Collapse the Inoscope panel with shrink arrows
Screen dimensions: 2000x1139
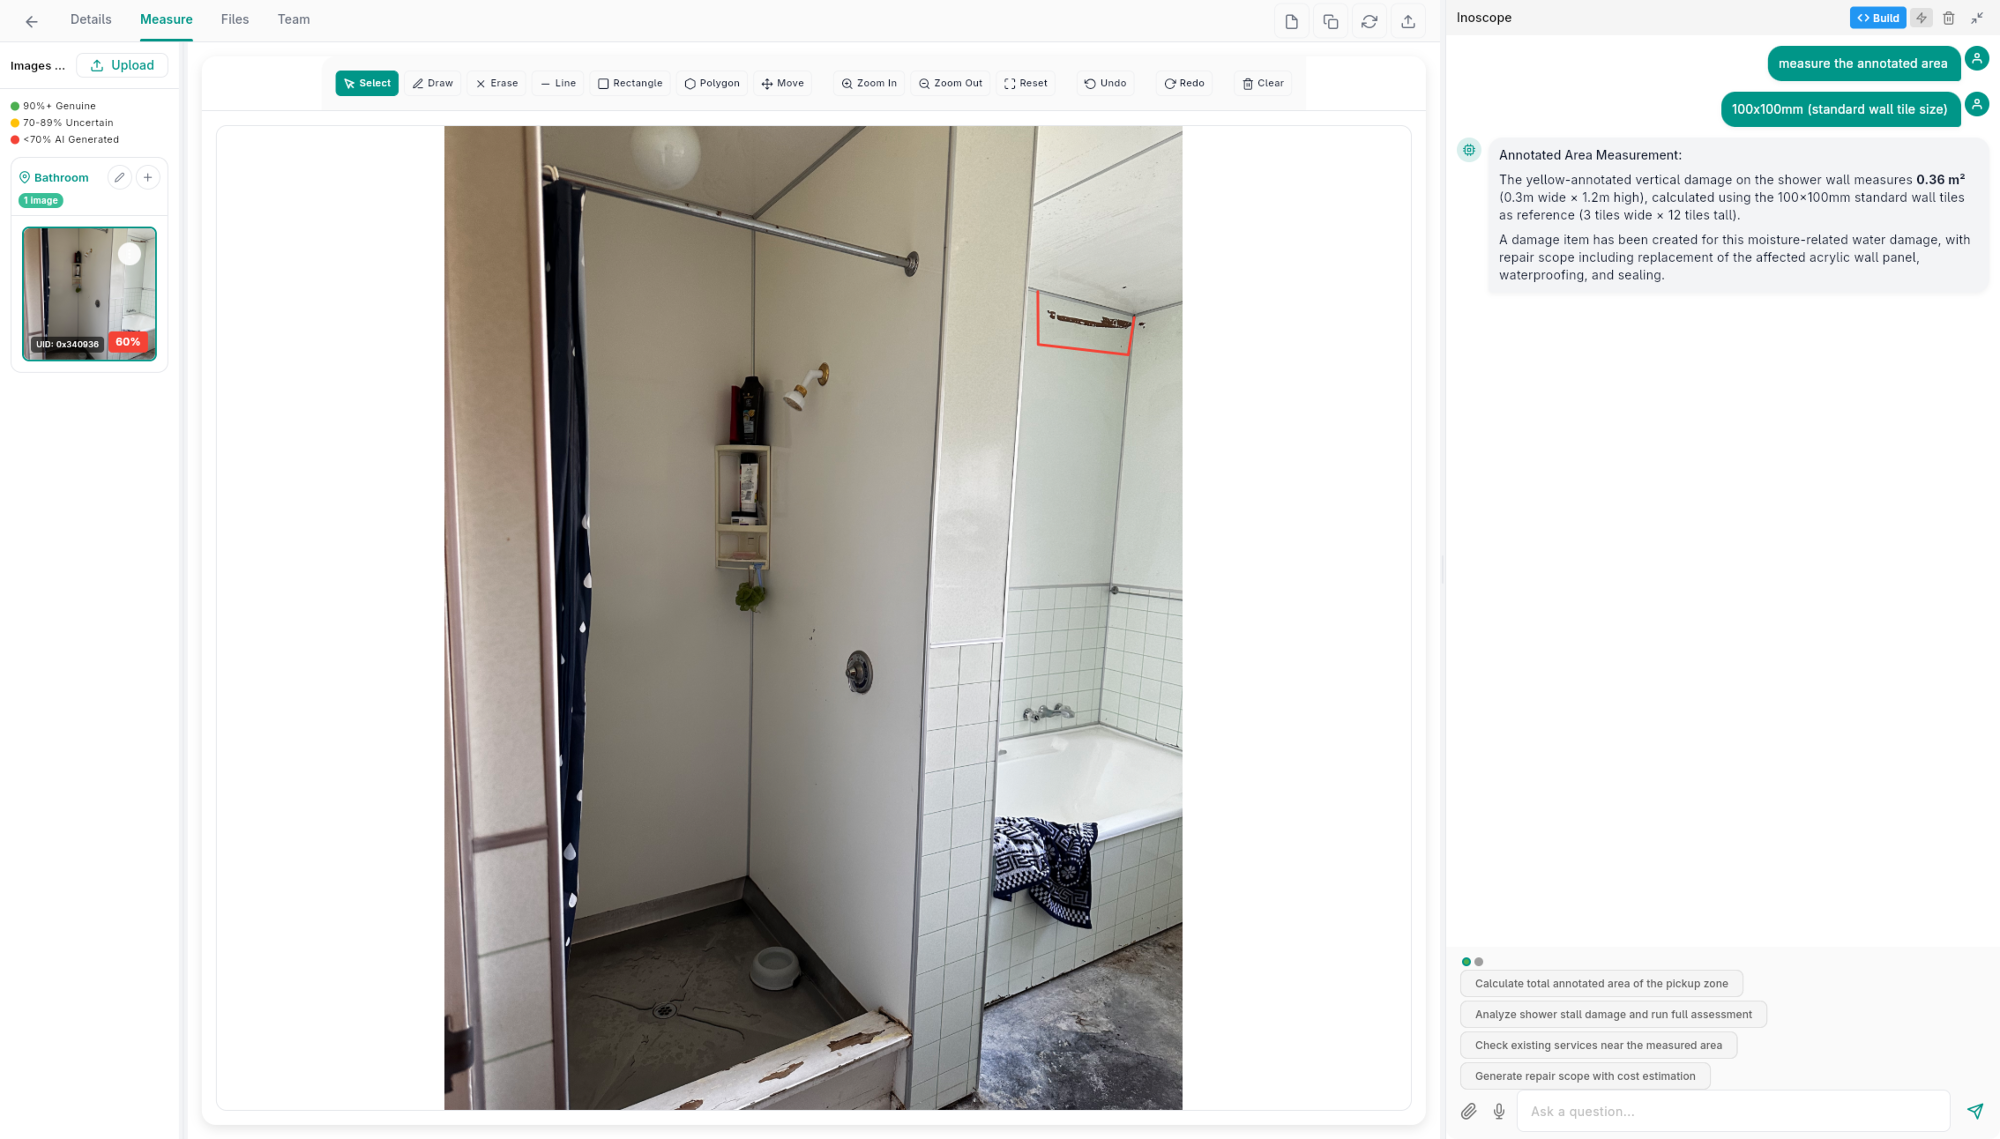coord(1977,18)
